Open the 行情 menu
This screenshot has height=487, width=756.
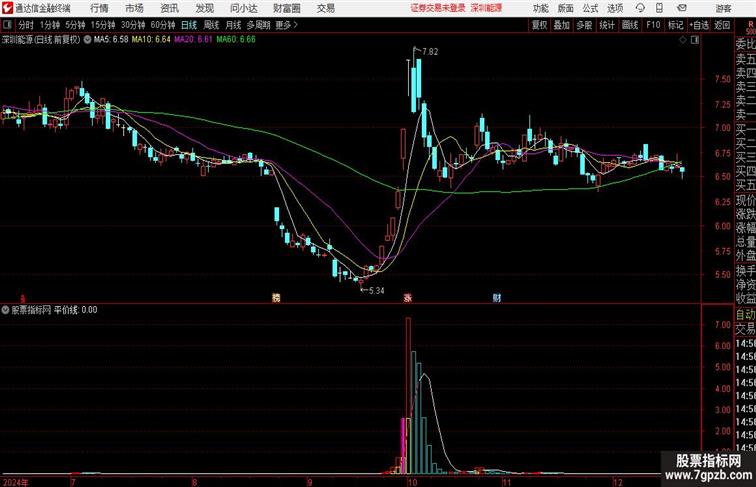[99, 8]
